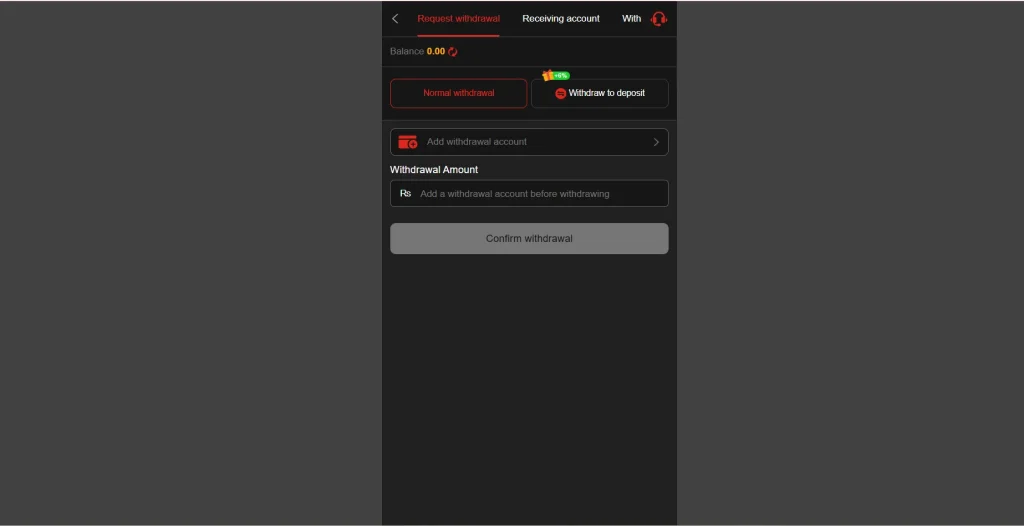Screen dimensions: 1024x526
Task: Click the Balance label text
Action: click(x=407, y=52)
